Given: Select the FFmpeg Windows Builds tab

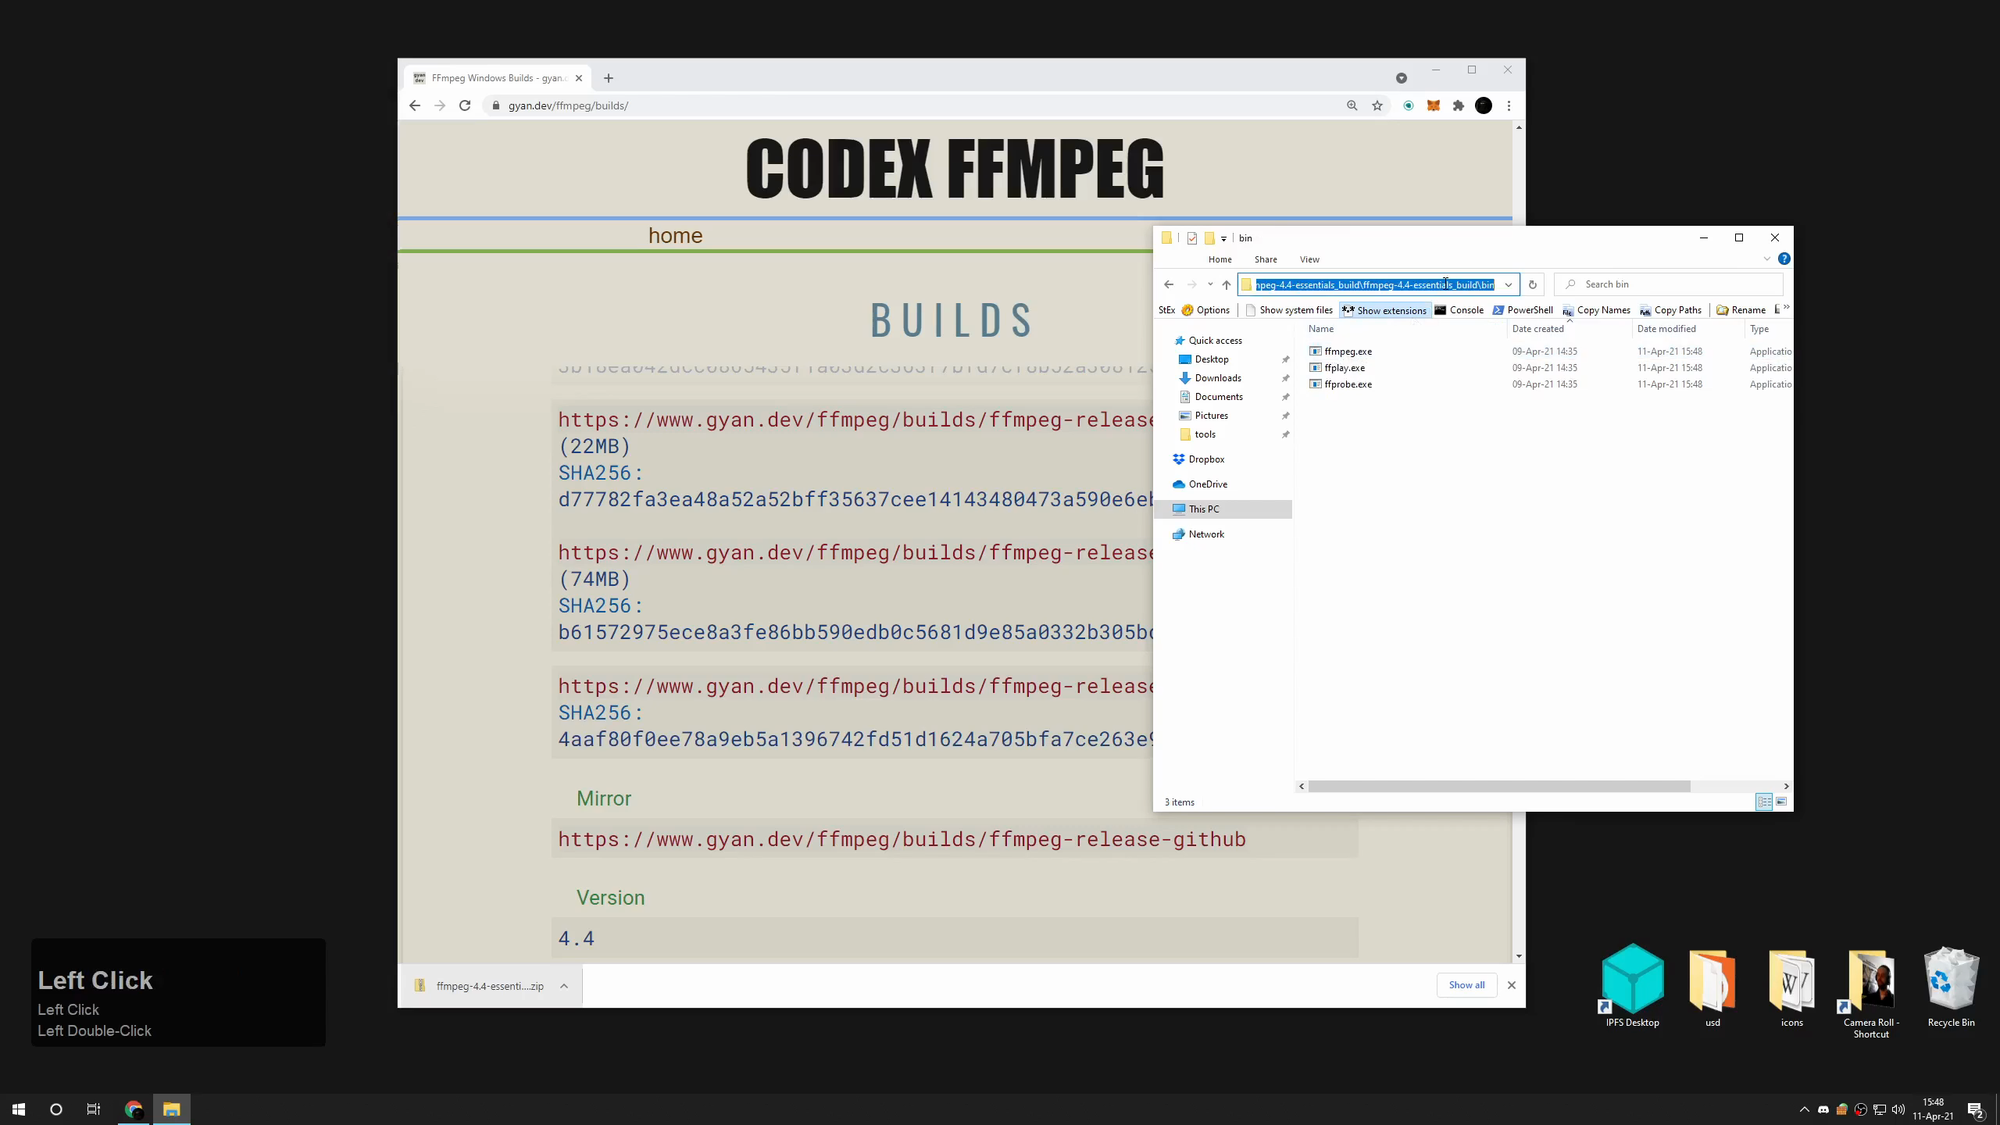Looking at the screenshot, I should [x=498, y=78].
